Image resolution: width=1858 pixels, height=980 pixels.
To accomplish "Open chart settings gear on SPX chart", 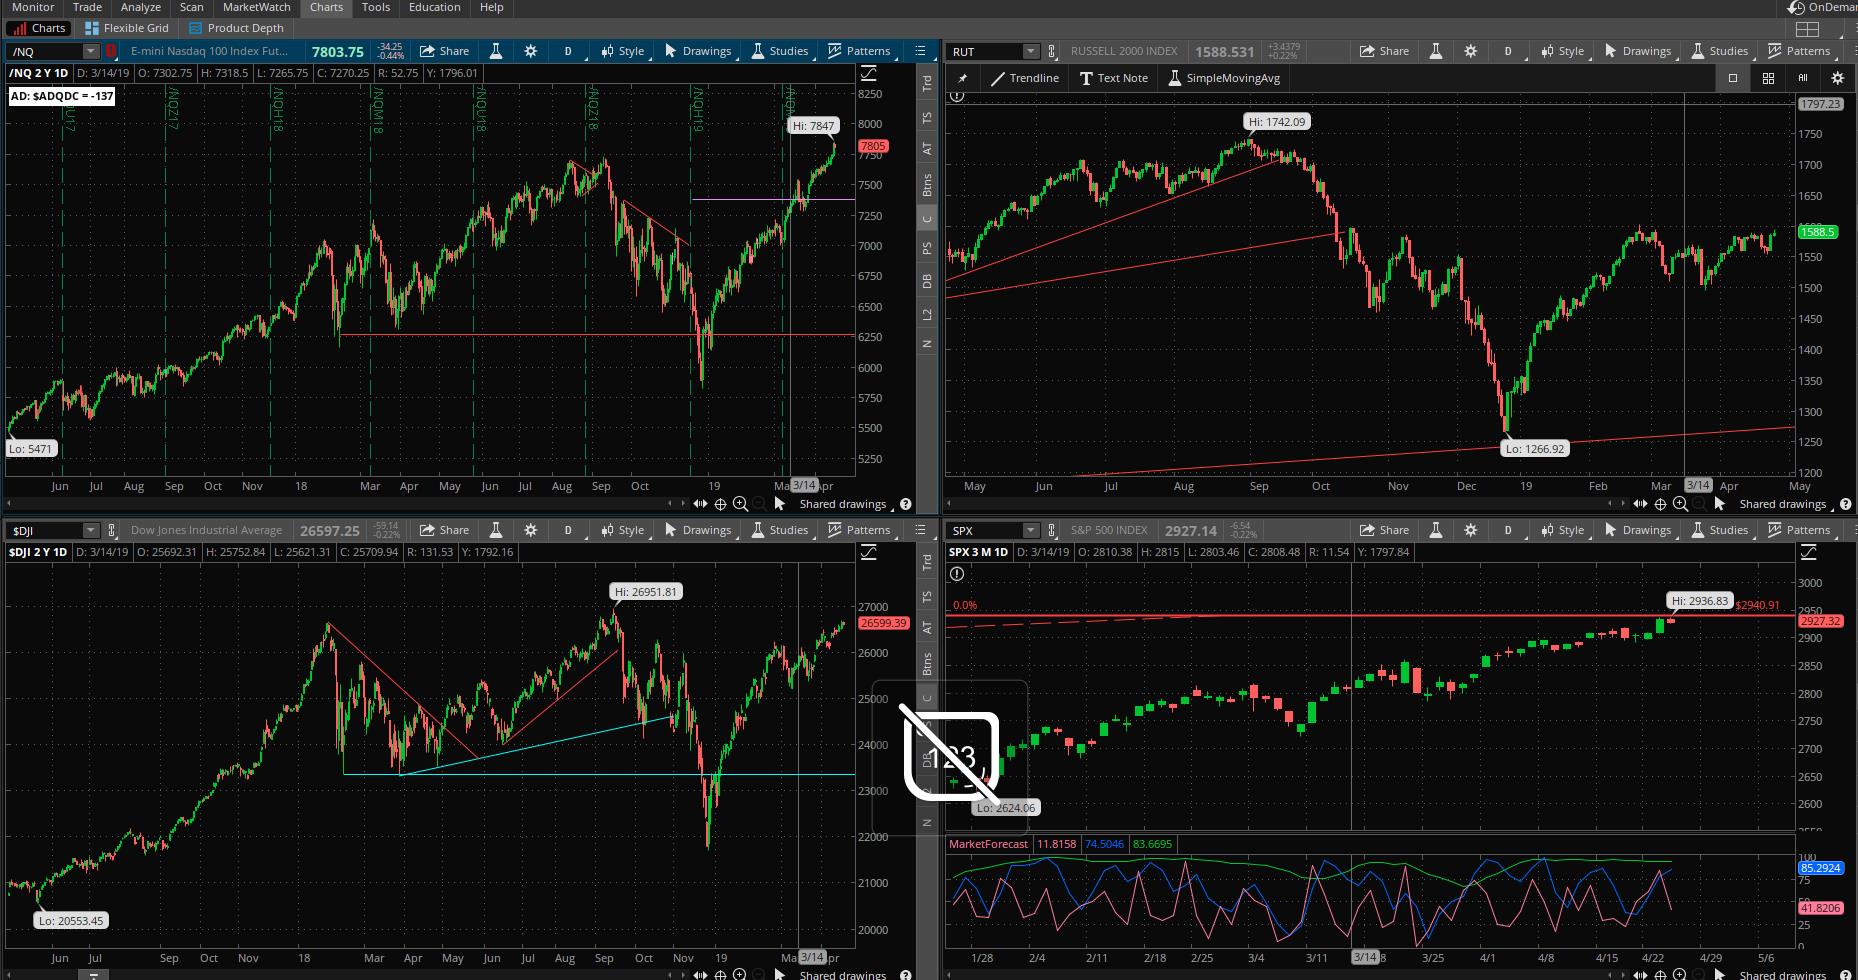I will coord(1470,530).
